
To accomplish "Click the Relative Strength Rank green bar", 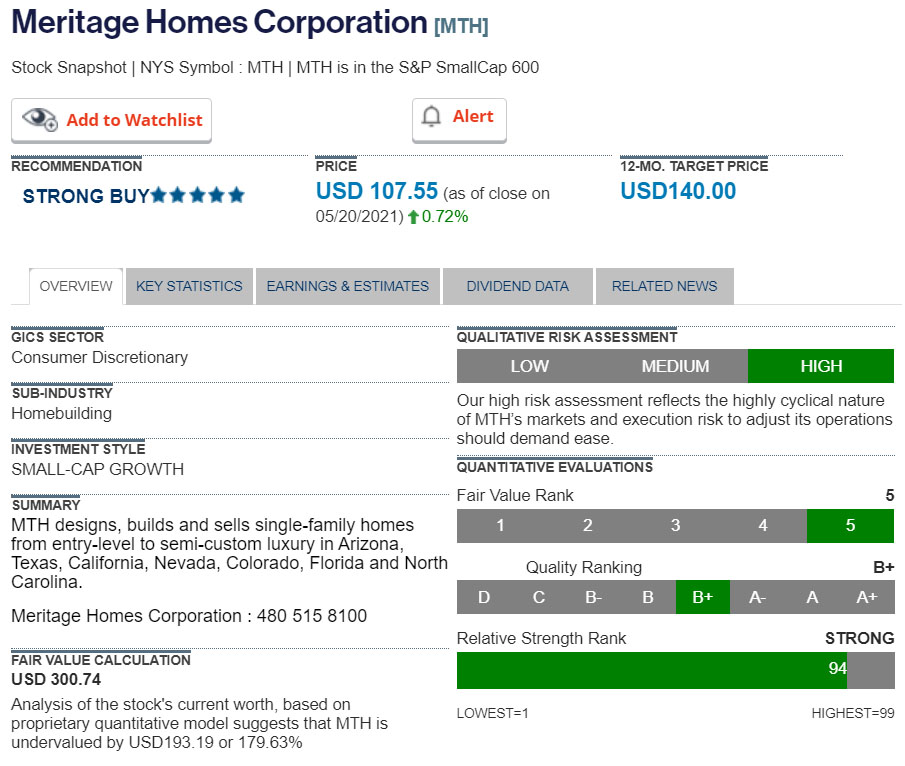I will click(x=651, y=669).
